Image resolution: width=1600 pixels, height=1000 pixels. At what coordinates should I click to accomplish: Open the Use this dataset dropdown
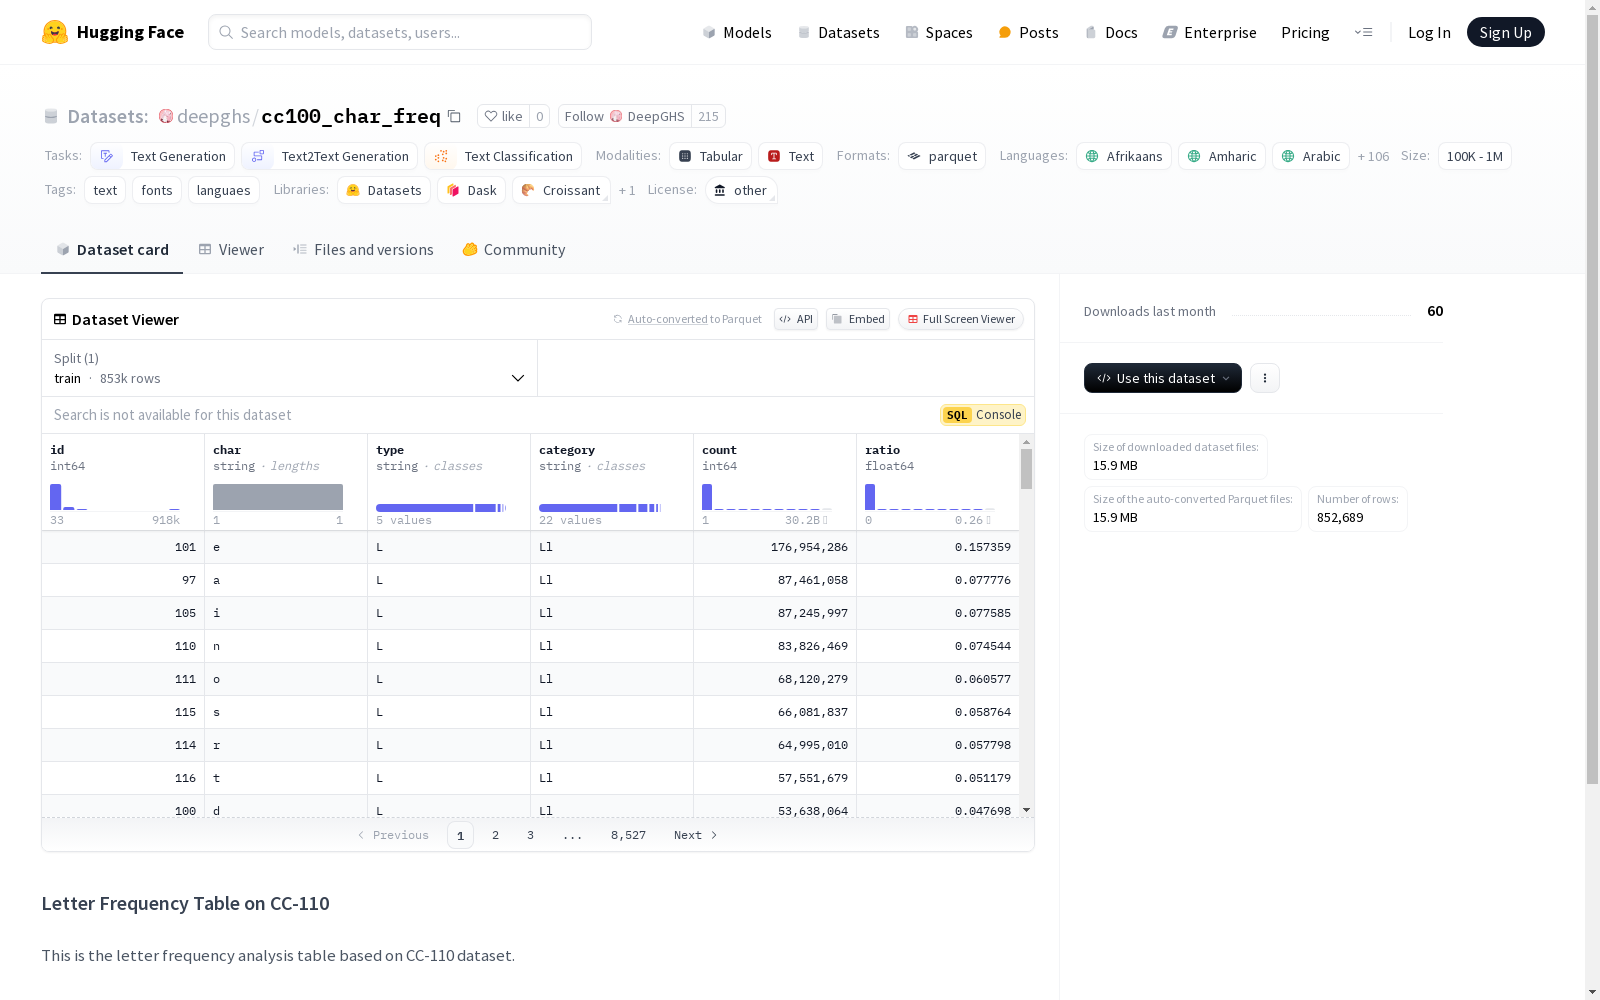pyautogui.click(x=1163, y=378)
